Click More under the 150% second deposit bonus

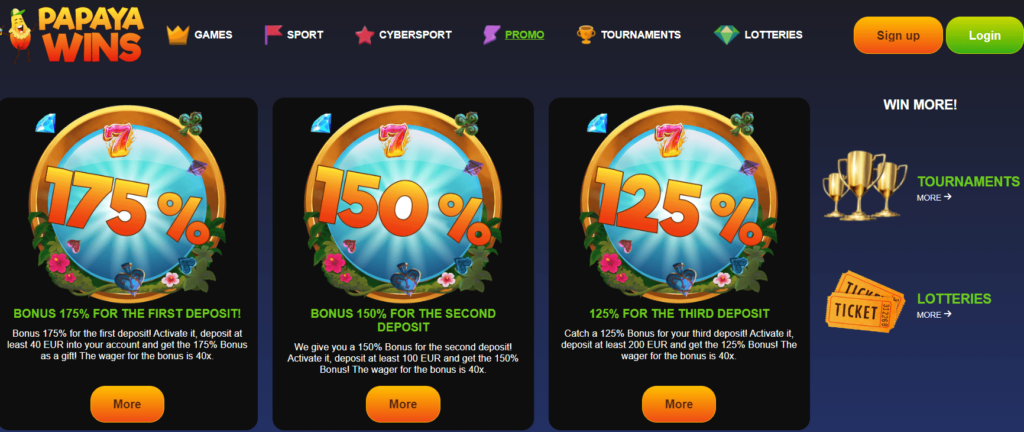403,404
